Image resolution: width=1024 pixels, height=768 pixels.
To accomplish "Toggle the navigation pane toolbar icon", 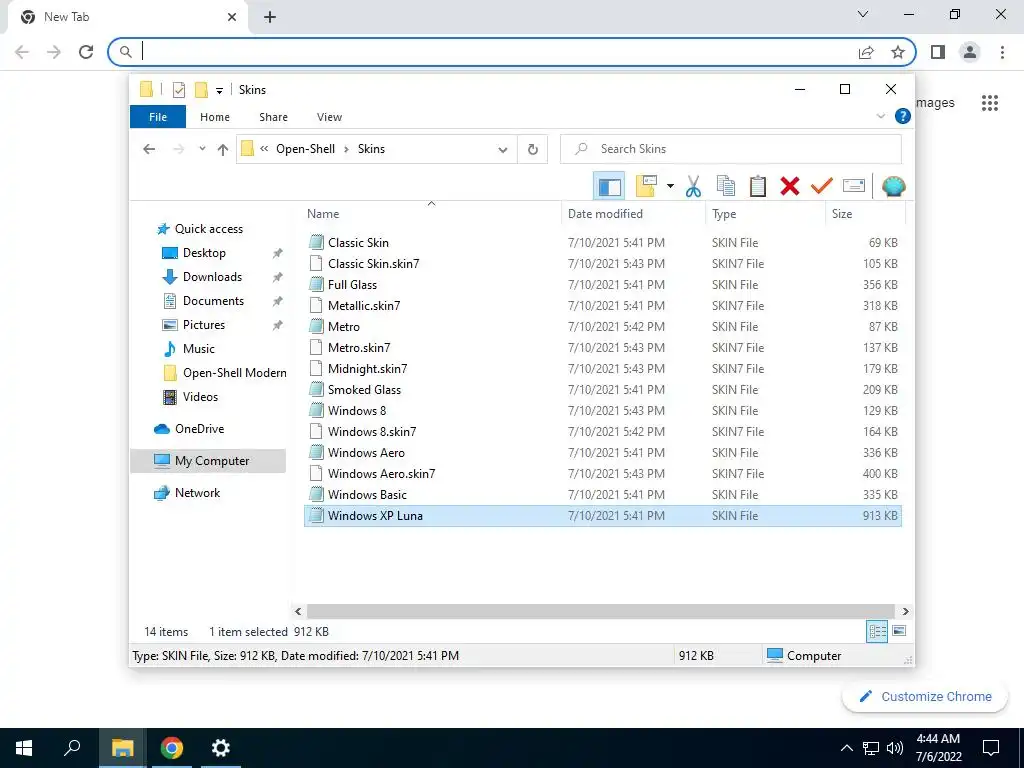I will click(x=609, y=187).
